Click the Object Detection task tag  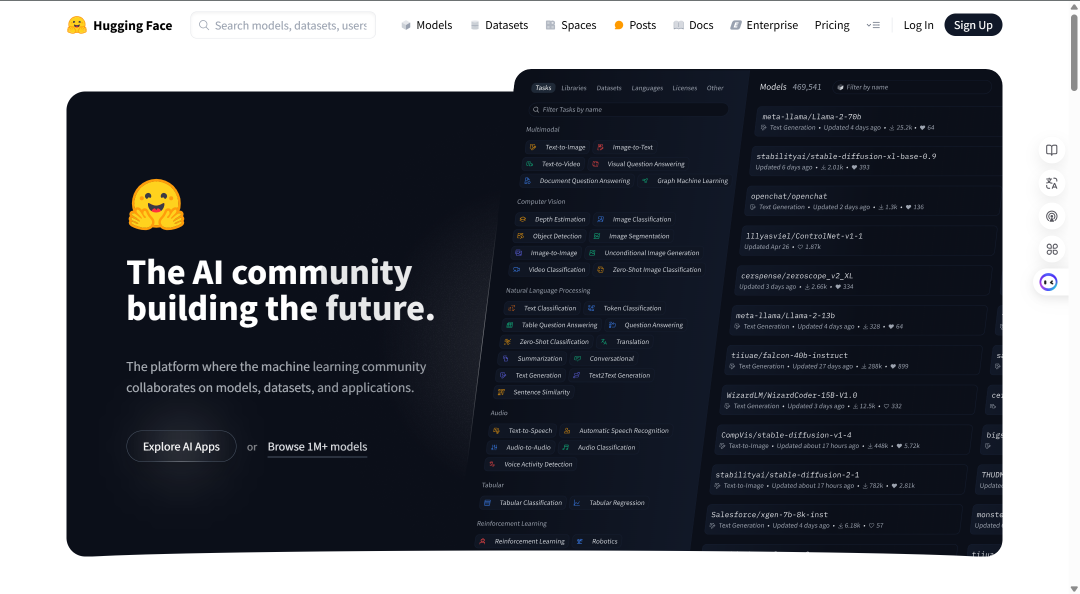tap(550, 236)
